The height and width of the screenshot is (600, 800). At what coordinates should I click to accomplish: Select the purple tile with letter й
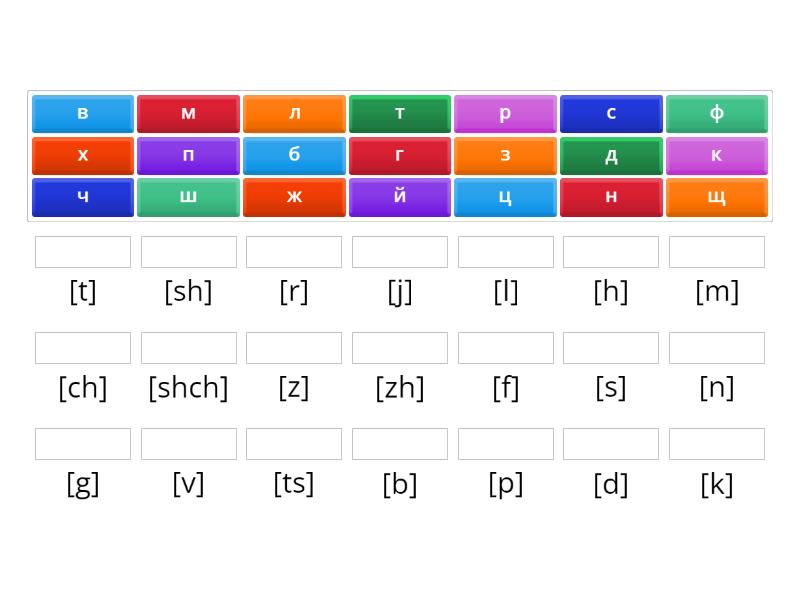400,197
